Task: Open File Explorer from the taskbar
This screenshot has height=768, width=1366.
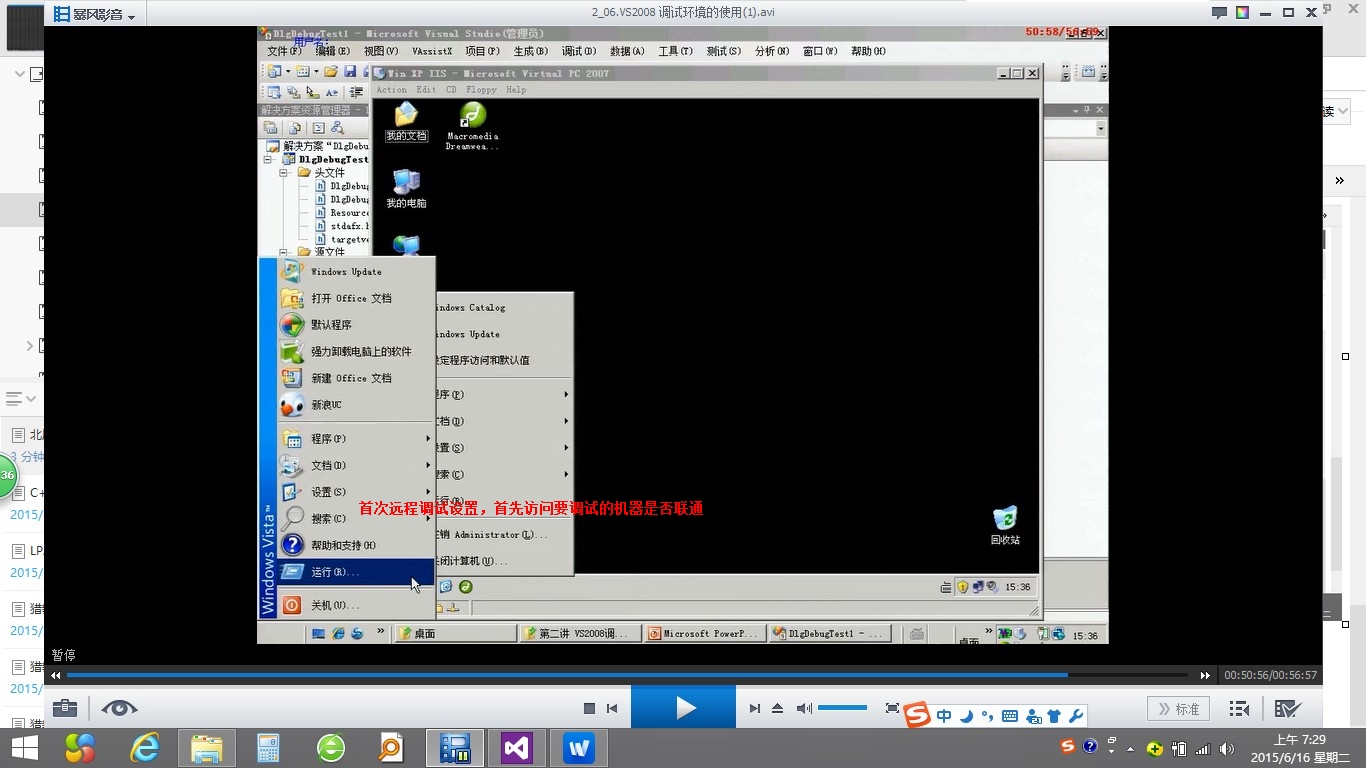Action: (207, 748)
